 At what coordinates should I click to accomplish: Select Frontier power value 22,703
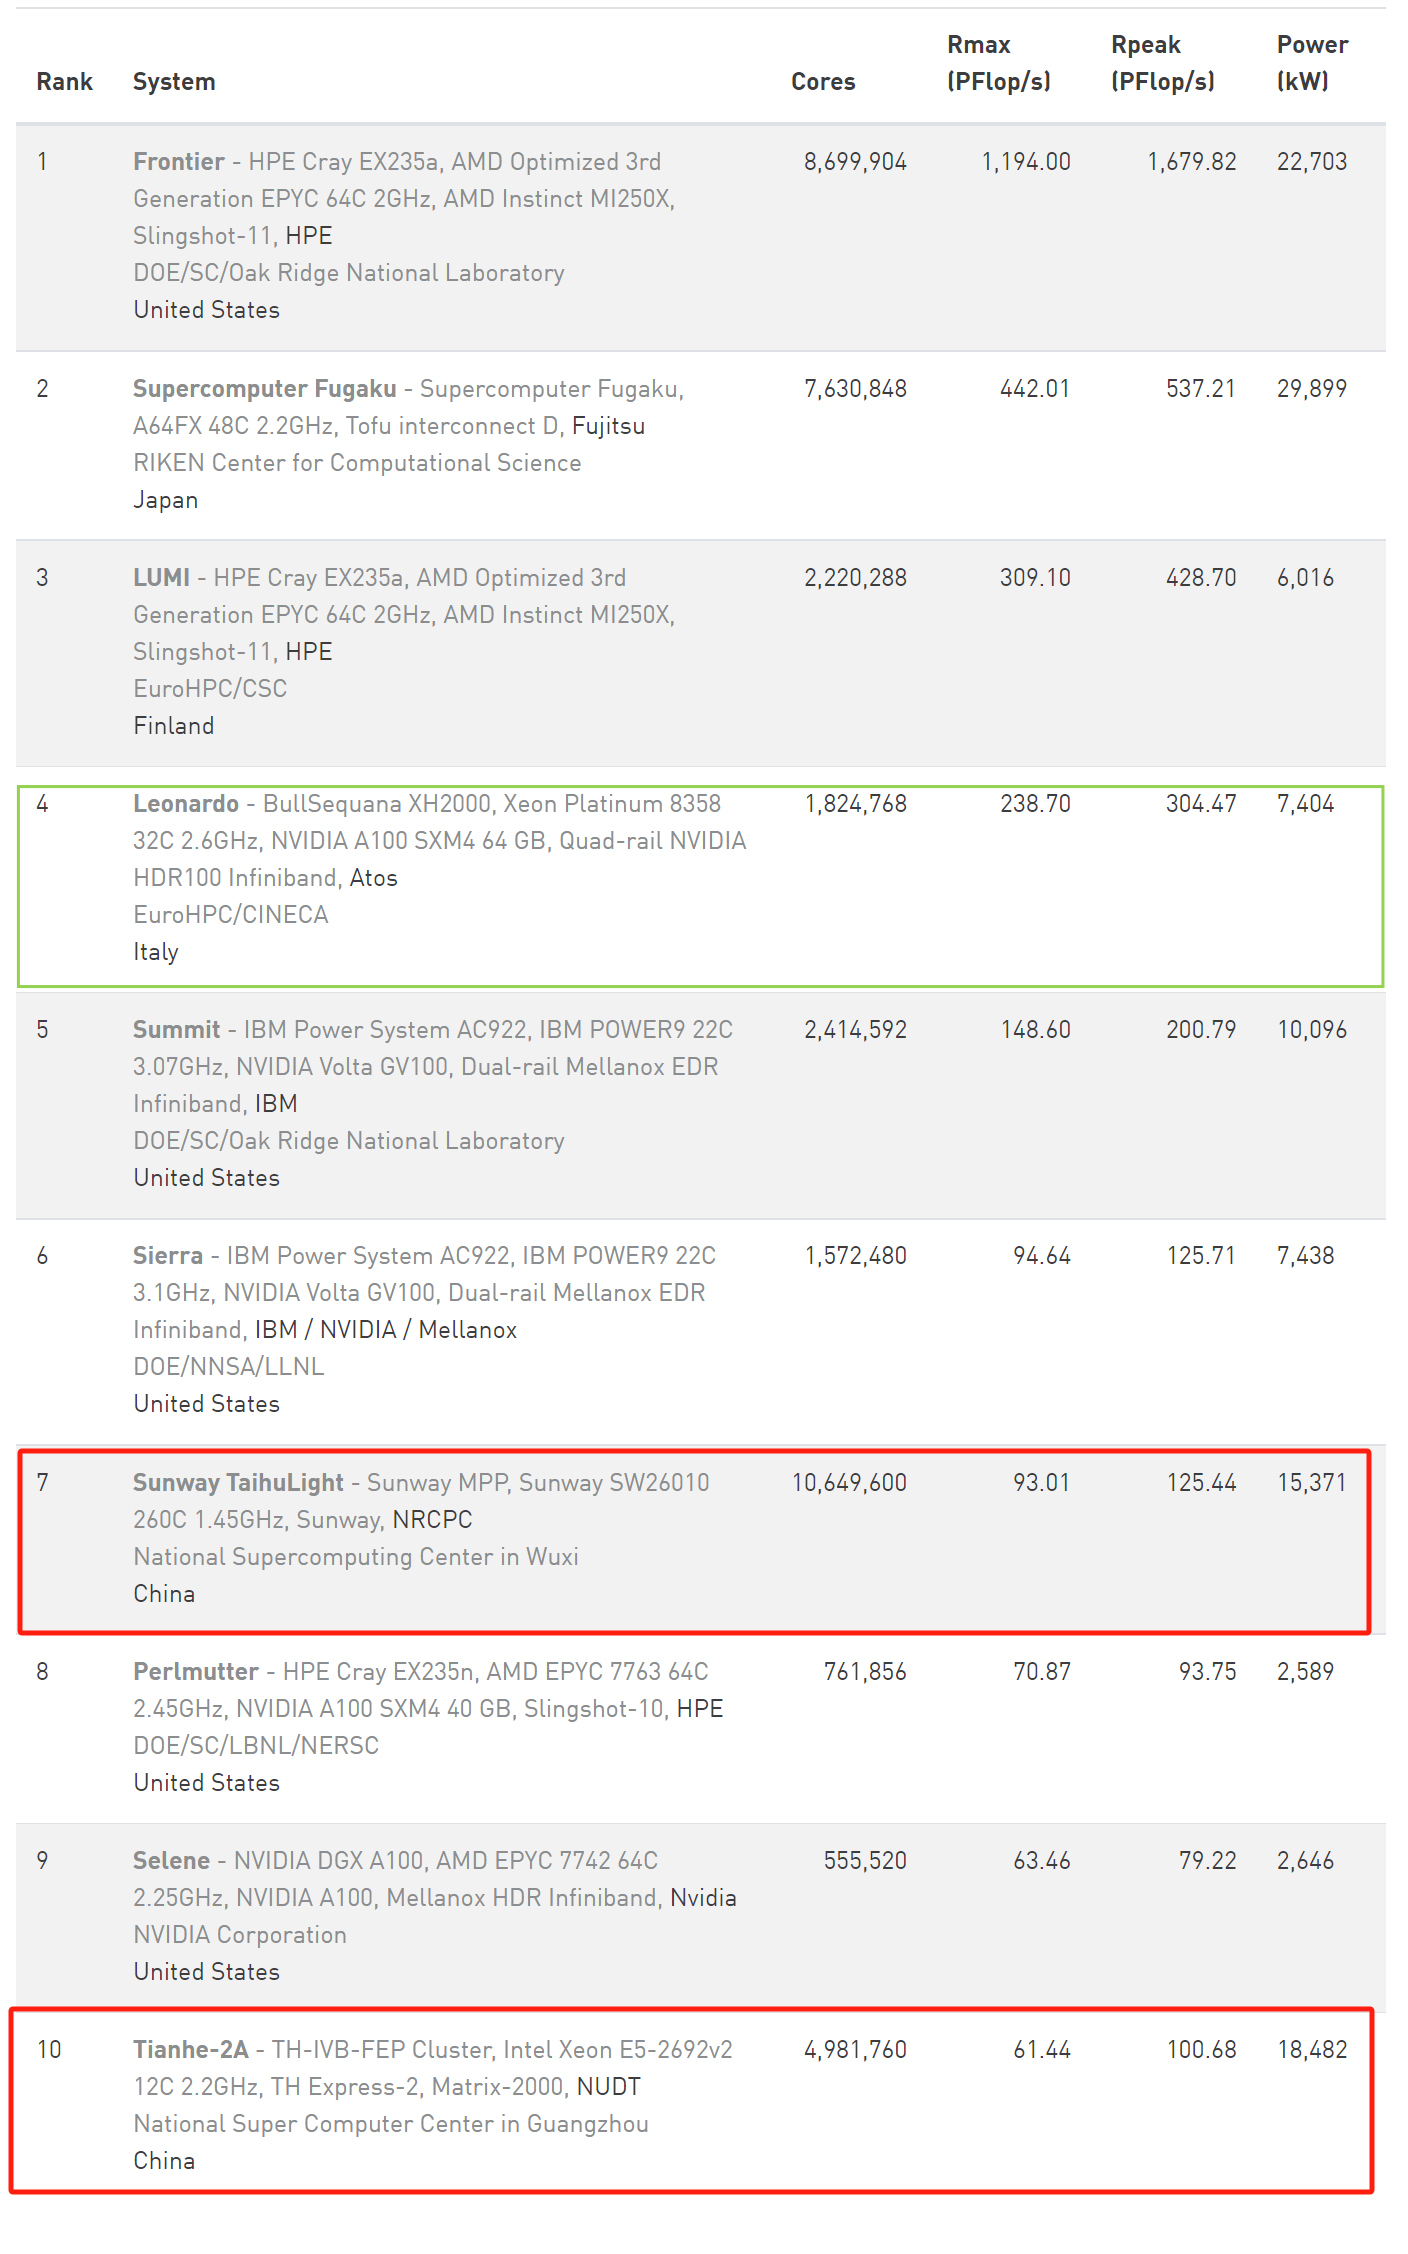1312,161
